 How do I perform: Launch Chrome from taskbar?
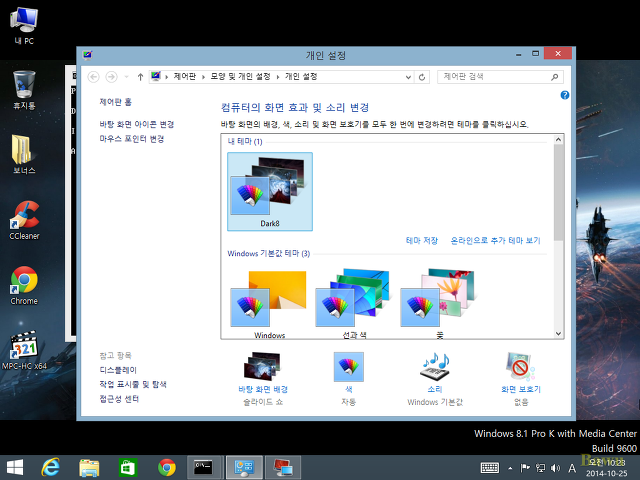coord(167,467)
